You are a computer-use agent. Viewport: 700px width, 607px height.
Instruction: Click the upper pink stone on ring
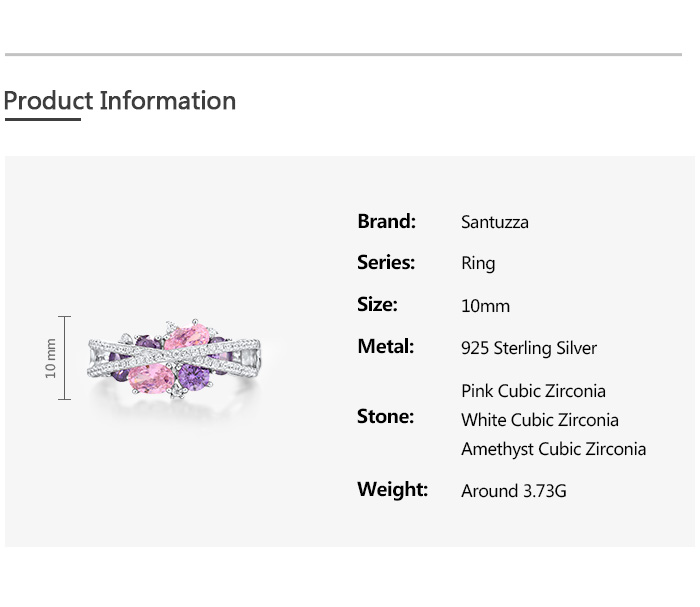point(187,337)
